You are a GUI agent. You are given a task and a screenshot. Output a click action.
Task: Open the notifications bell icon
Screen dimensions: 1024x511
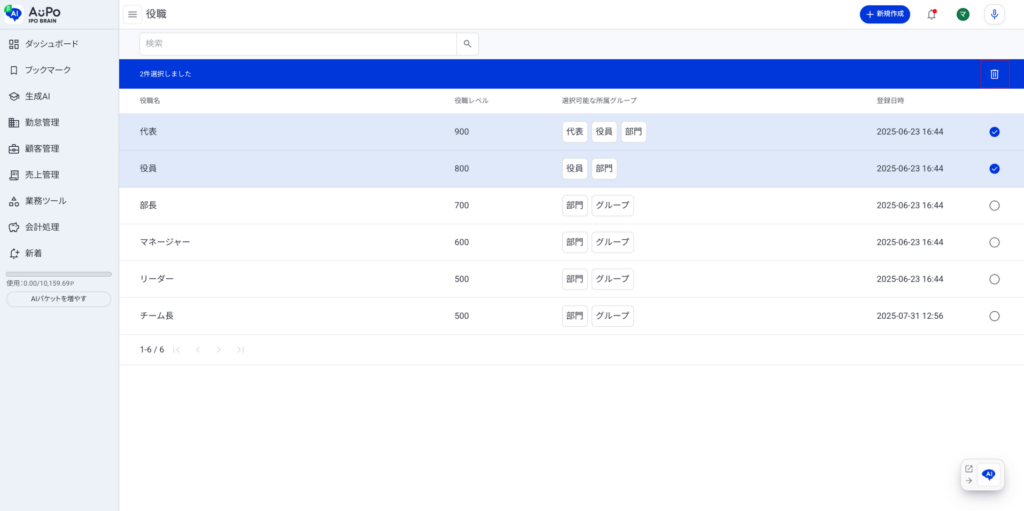pyautogui.click(x=931, y=14)
